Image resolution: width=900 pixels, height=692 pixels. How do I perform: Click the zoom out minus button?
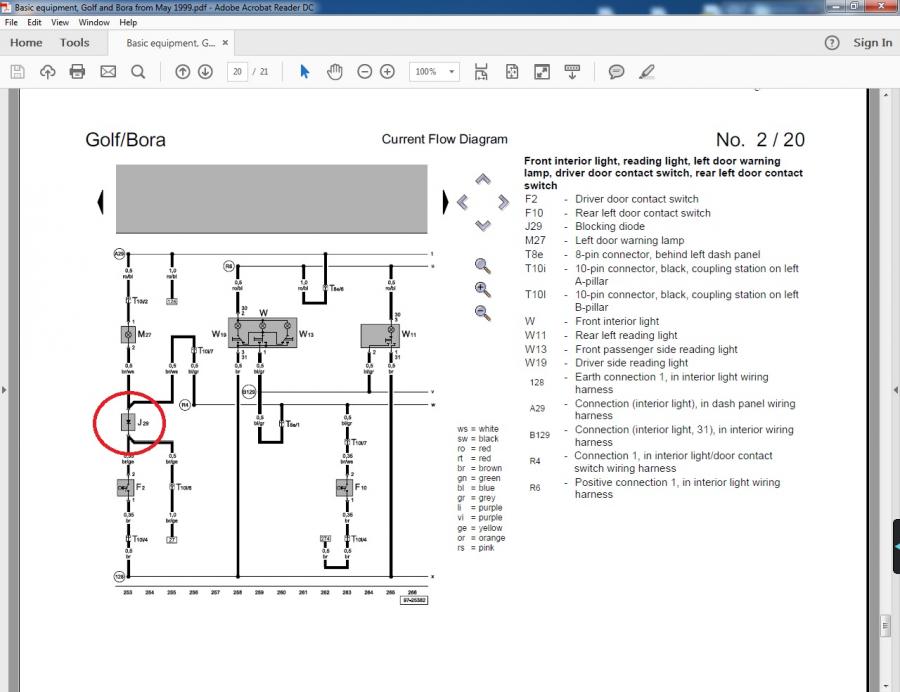(364, 72)
